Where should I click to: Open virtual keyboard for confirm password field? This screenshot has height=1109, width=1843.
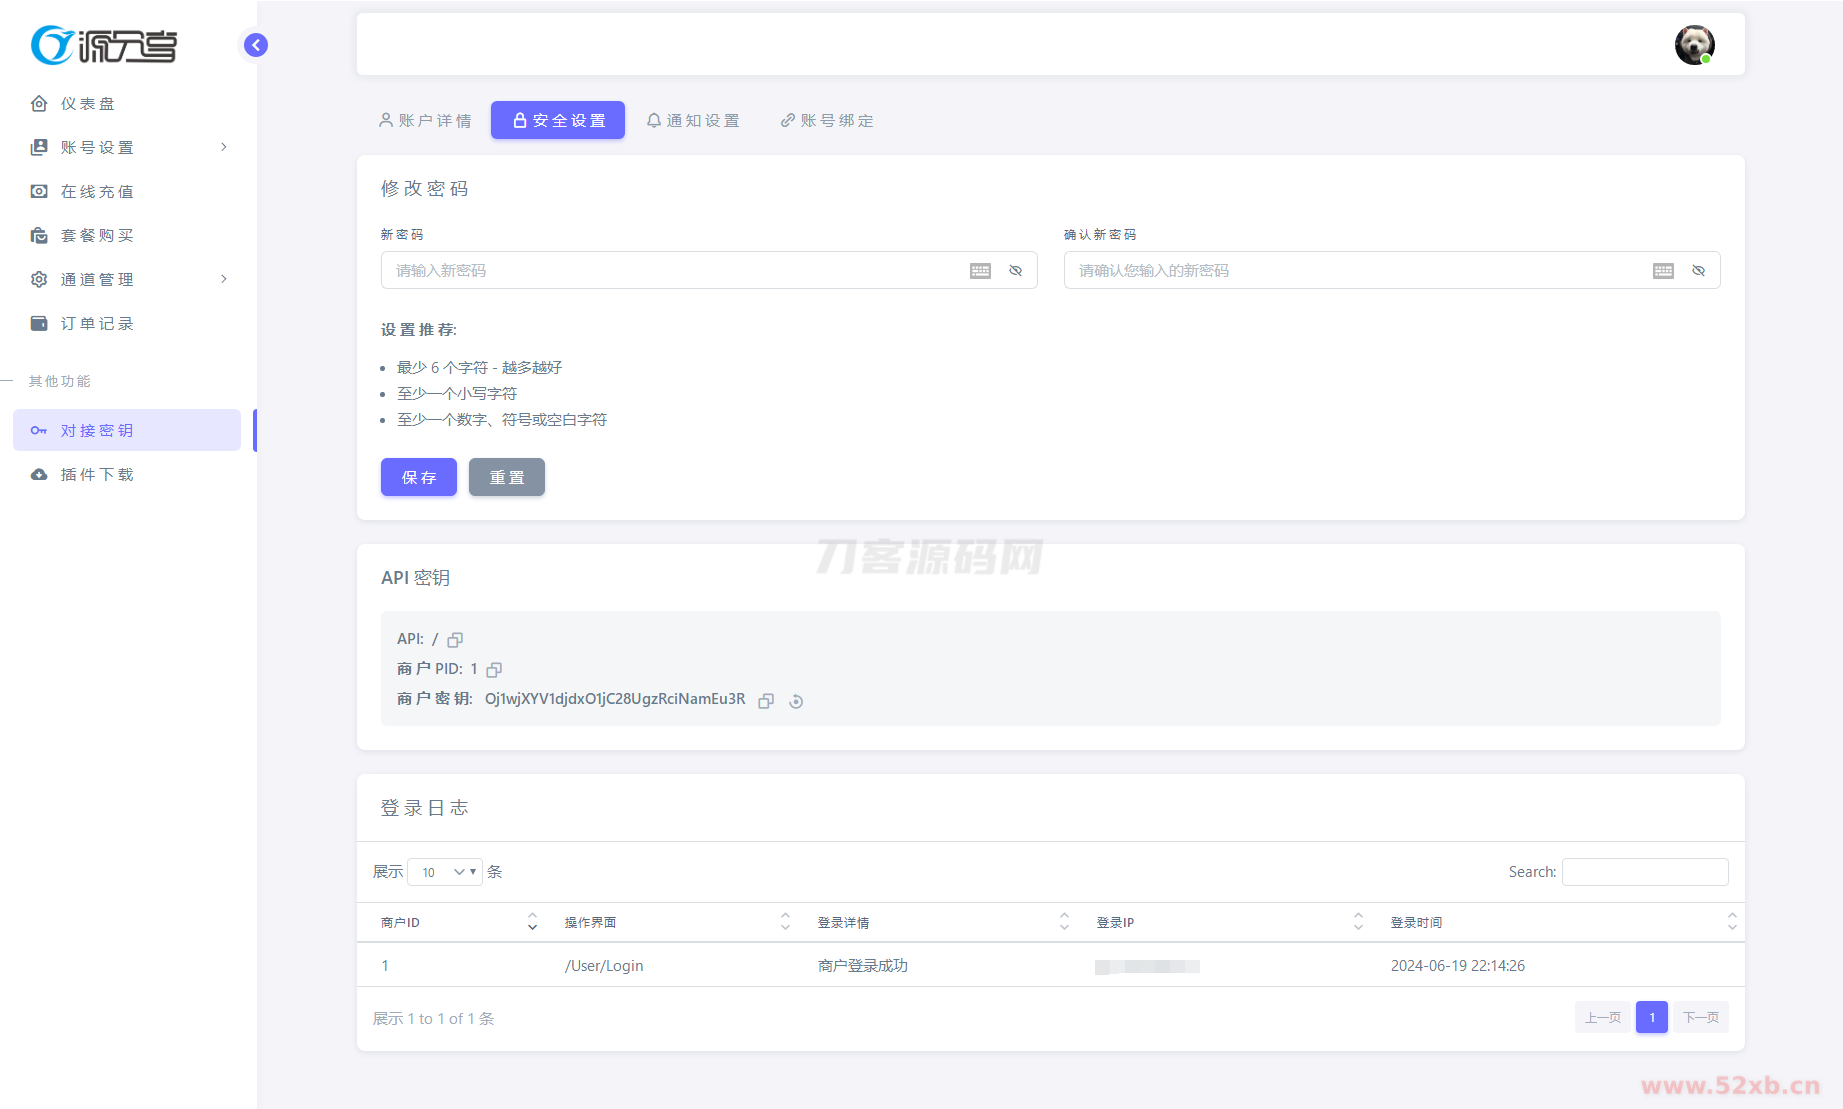click(1663, 271)
